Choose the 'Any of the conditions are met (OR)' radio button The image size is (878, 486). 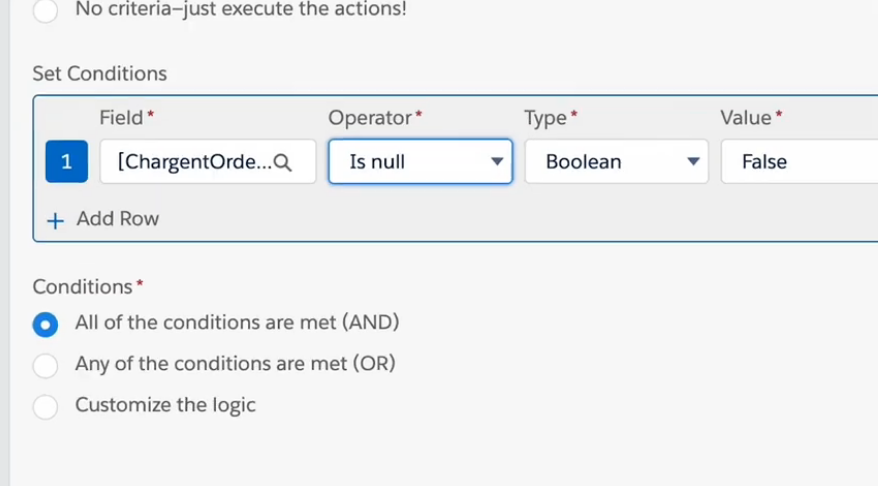[45, 365]
